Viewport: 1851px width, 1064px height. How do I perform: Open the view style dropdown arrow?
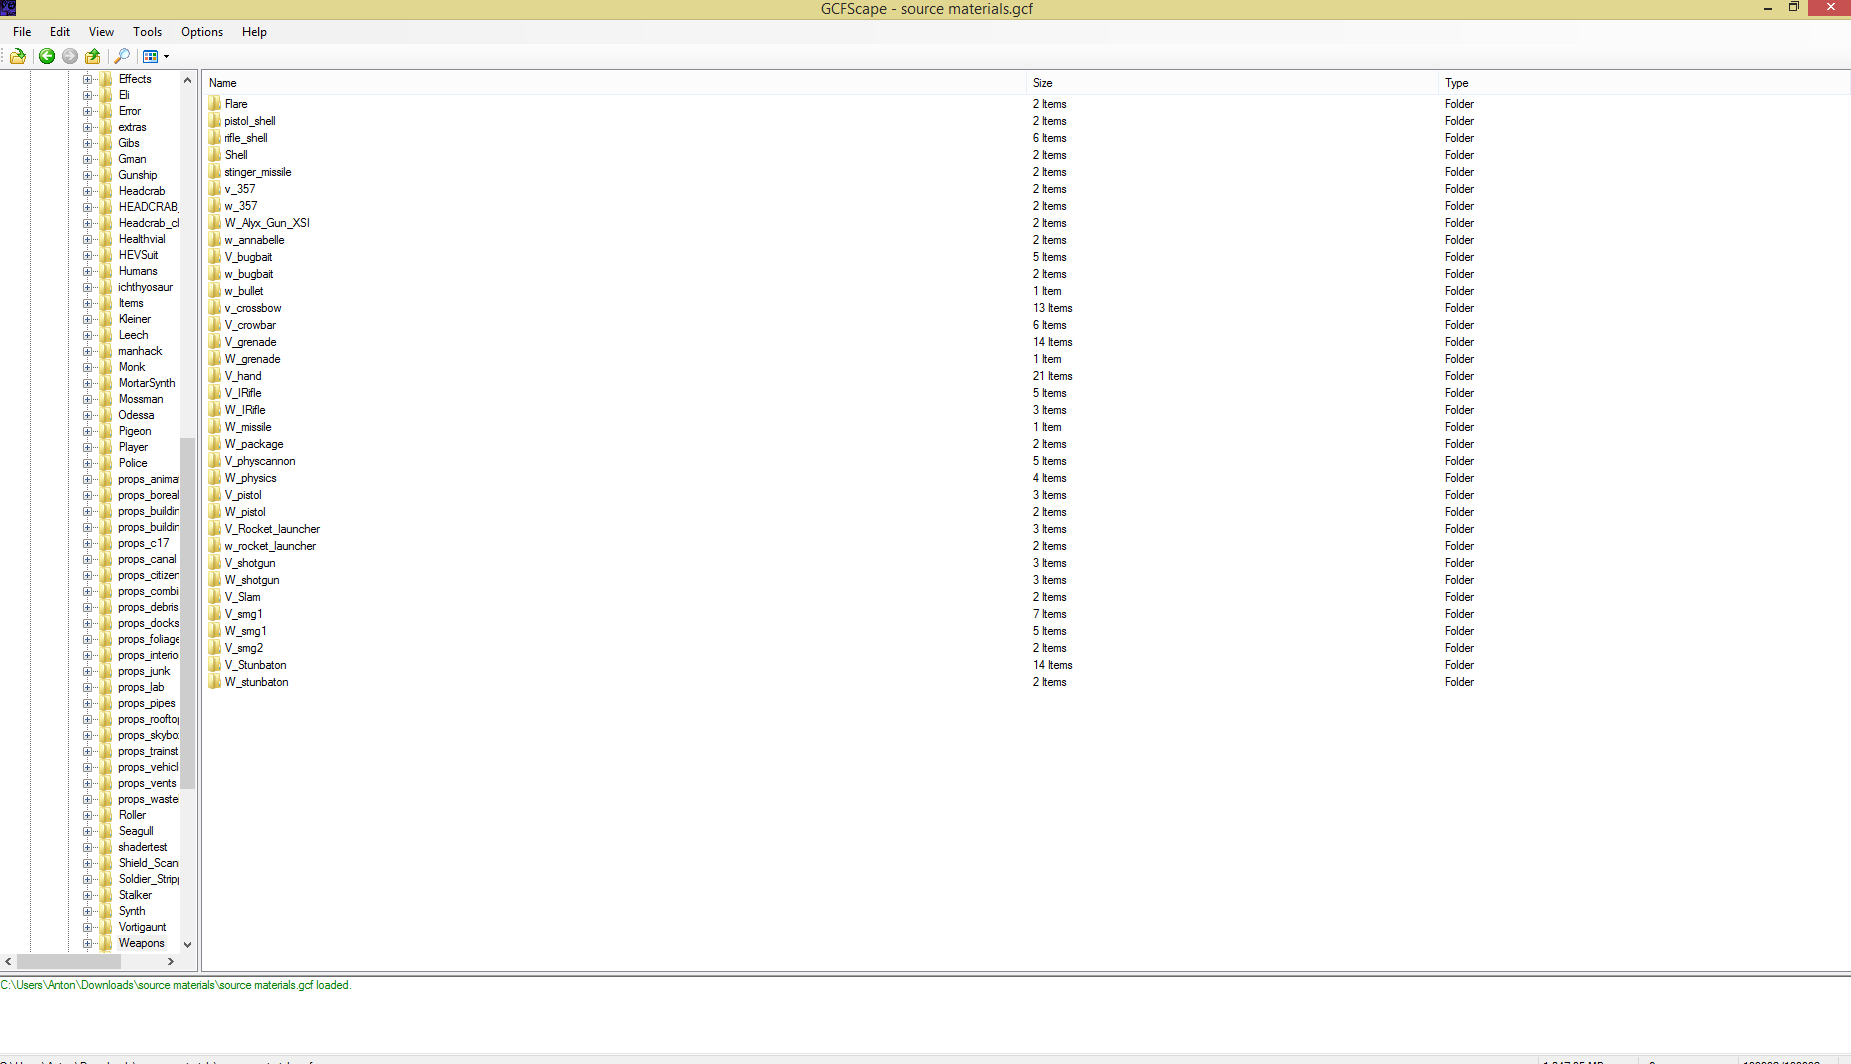tap(166, 56)
